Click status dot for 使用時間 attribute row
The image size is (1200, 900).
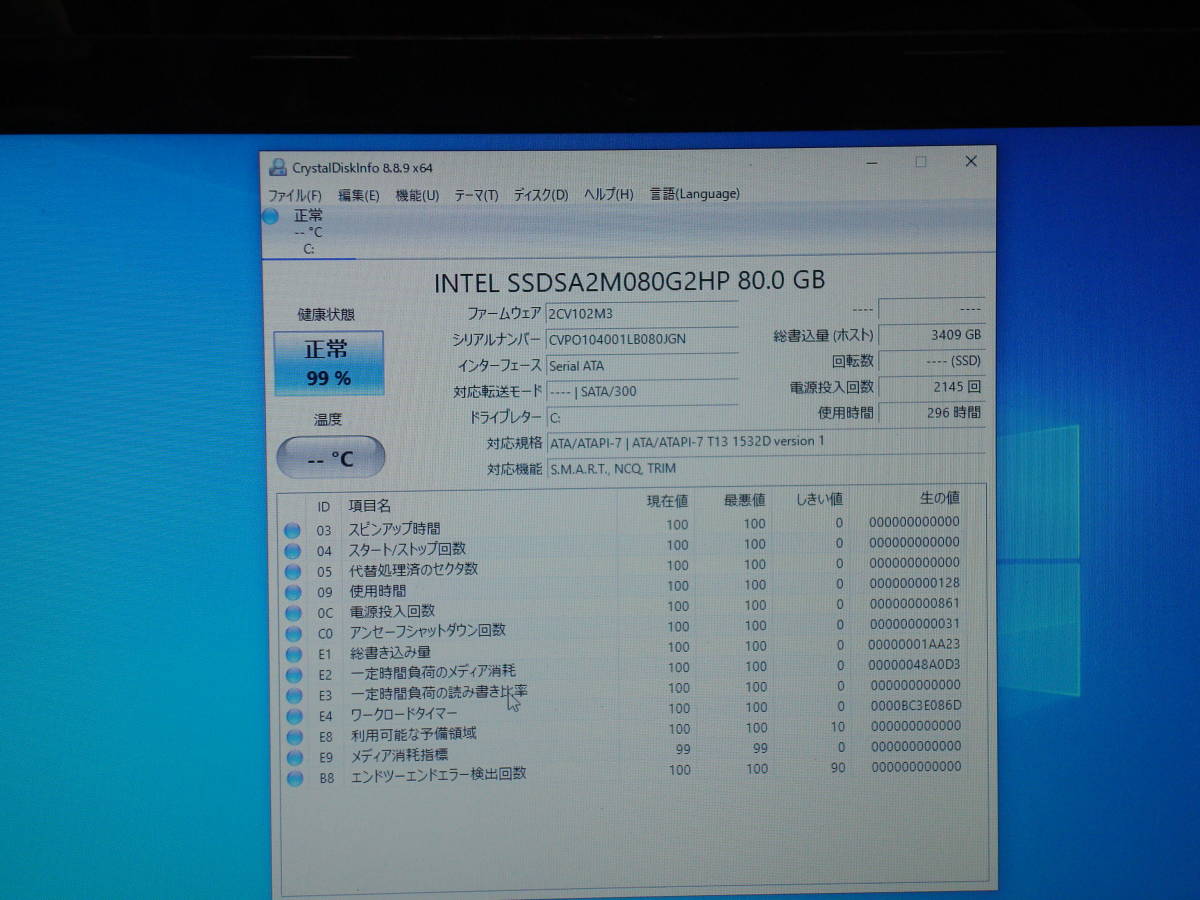tap(292, 592)
